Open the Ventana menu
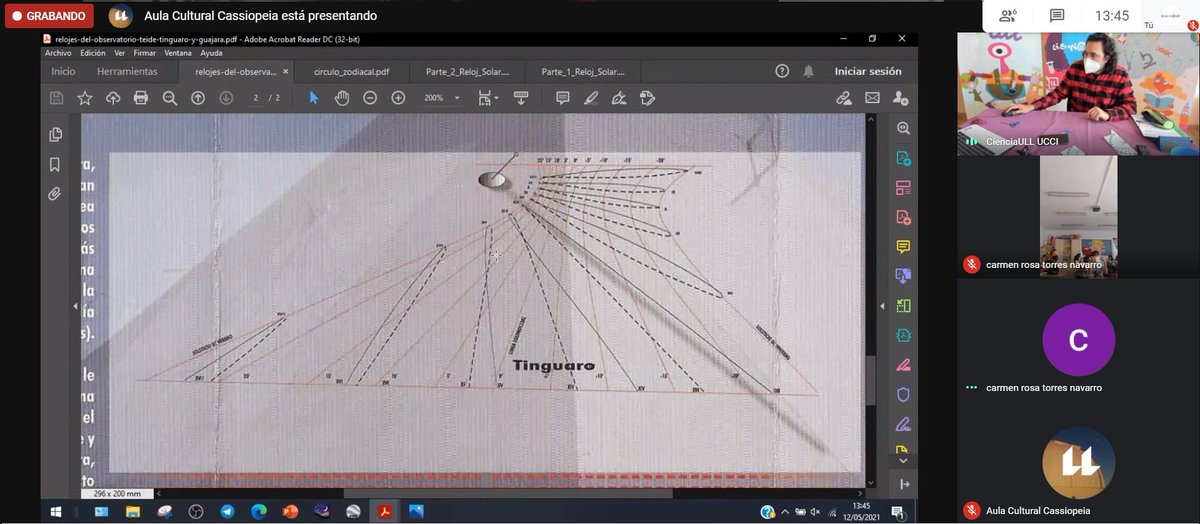 point(178,52)
